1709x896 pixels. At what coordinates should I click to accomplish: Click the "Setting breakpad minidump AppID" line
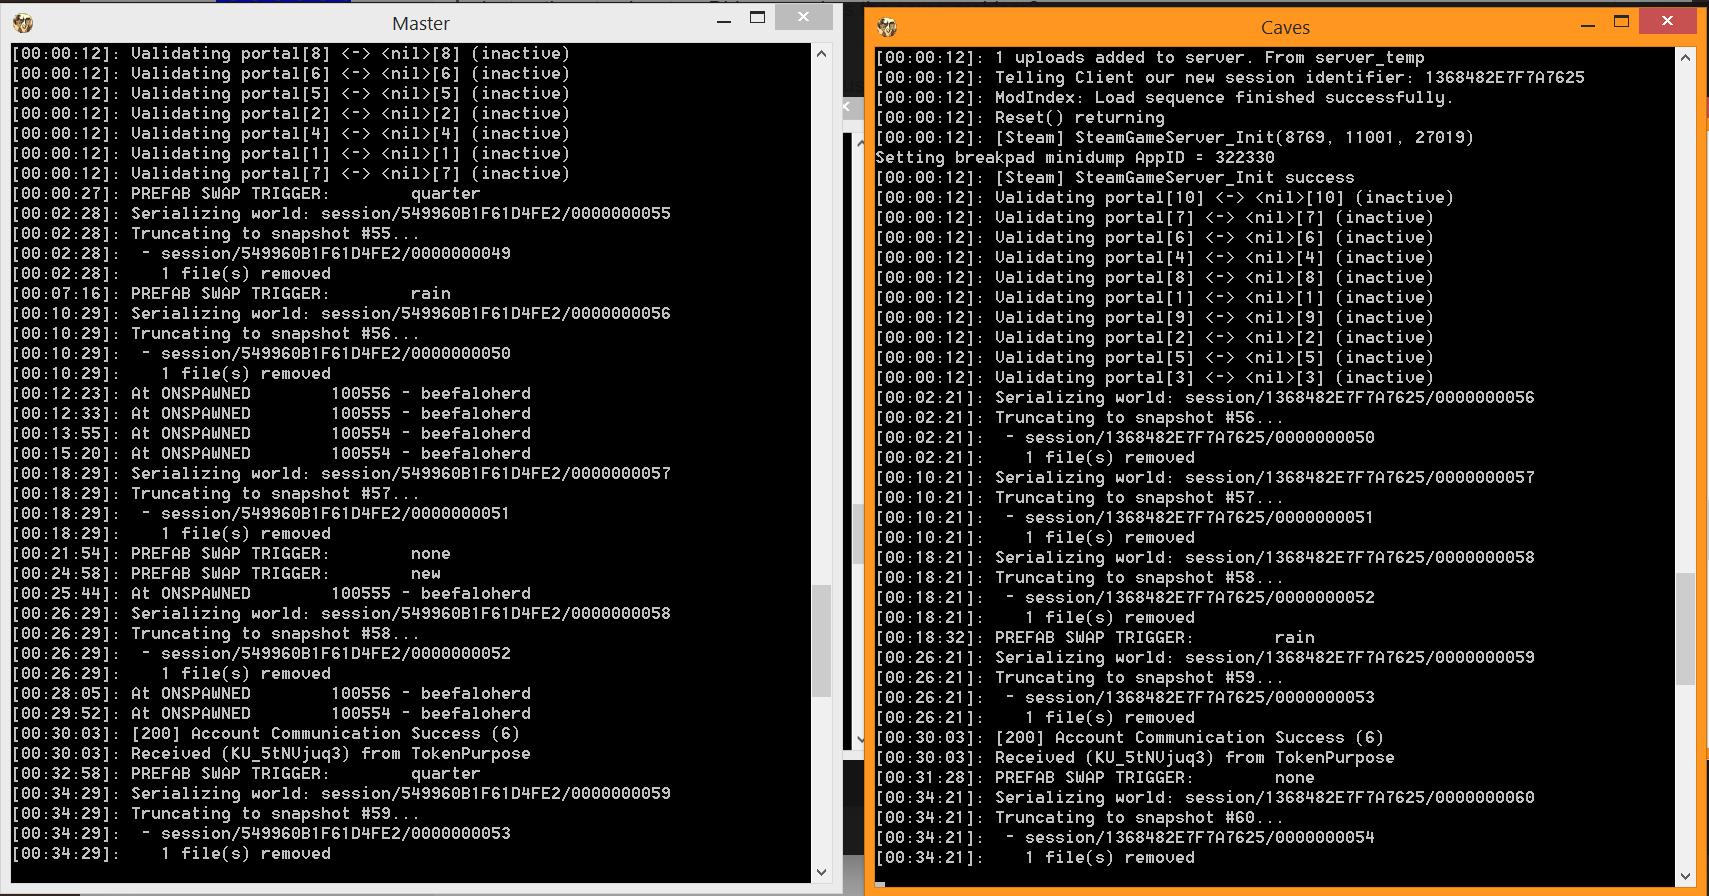coord(1074,157)
